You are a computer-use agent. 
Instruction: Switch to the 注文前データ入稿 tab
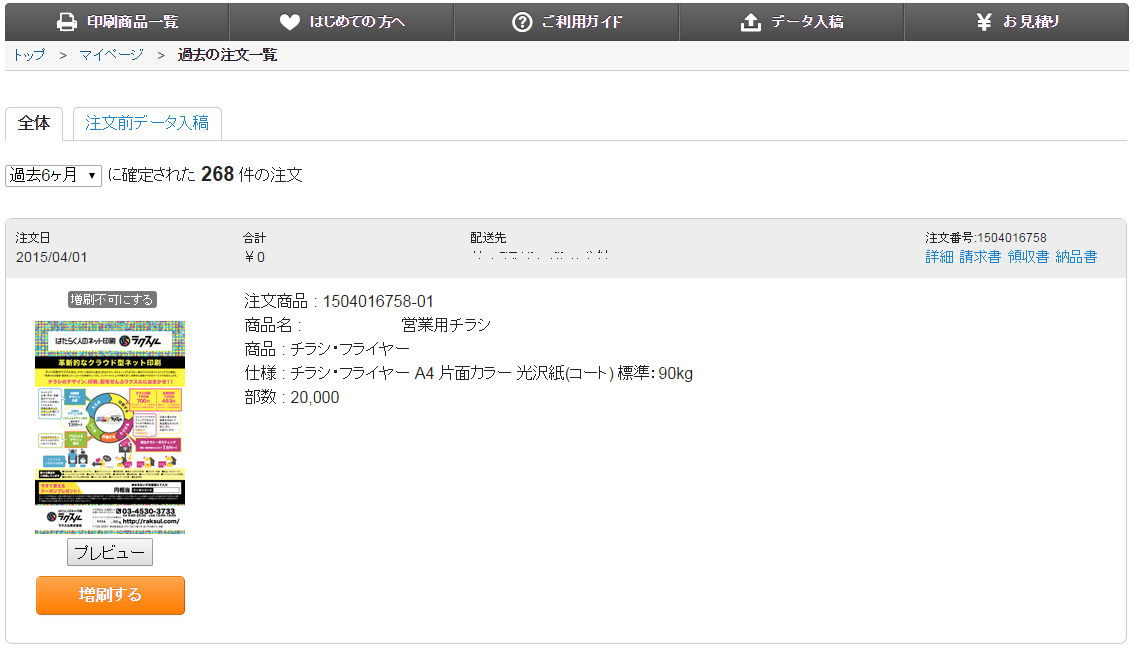click(147, 123)
